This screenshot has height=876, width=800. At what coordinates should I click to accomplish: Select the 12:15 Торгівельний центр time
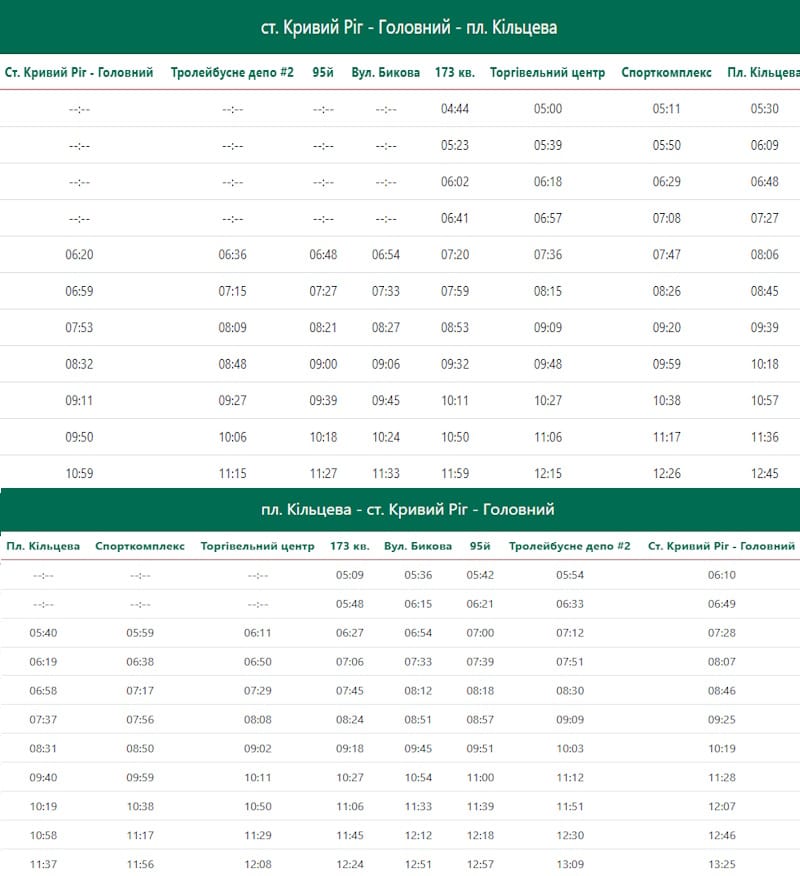pyautogui.click(x=547, y=474)
